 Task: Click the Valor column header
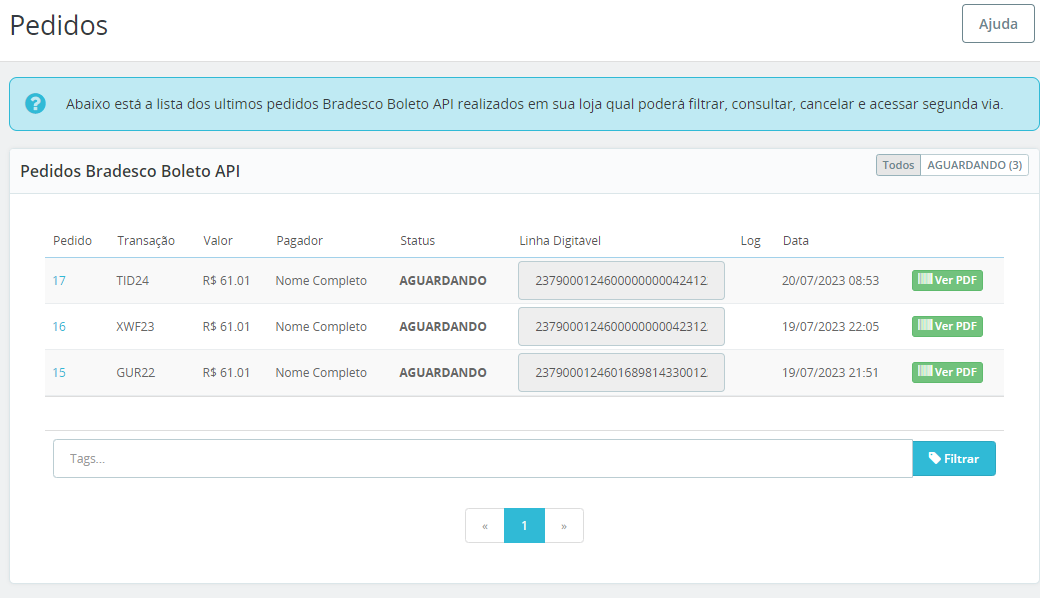click(x=218, y=241)
